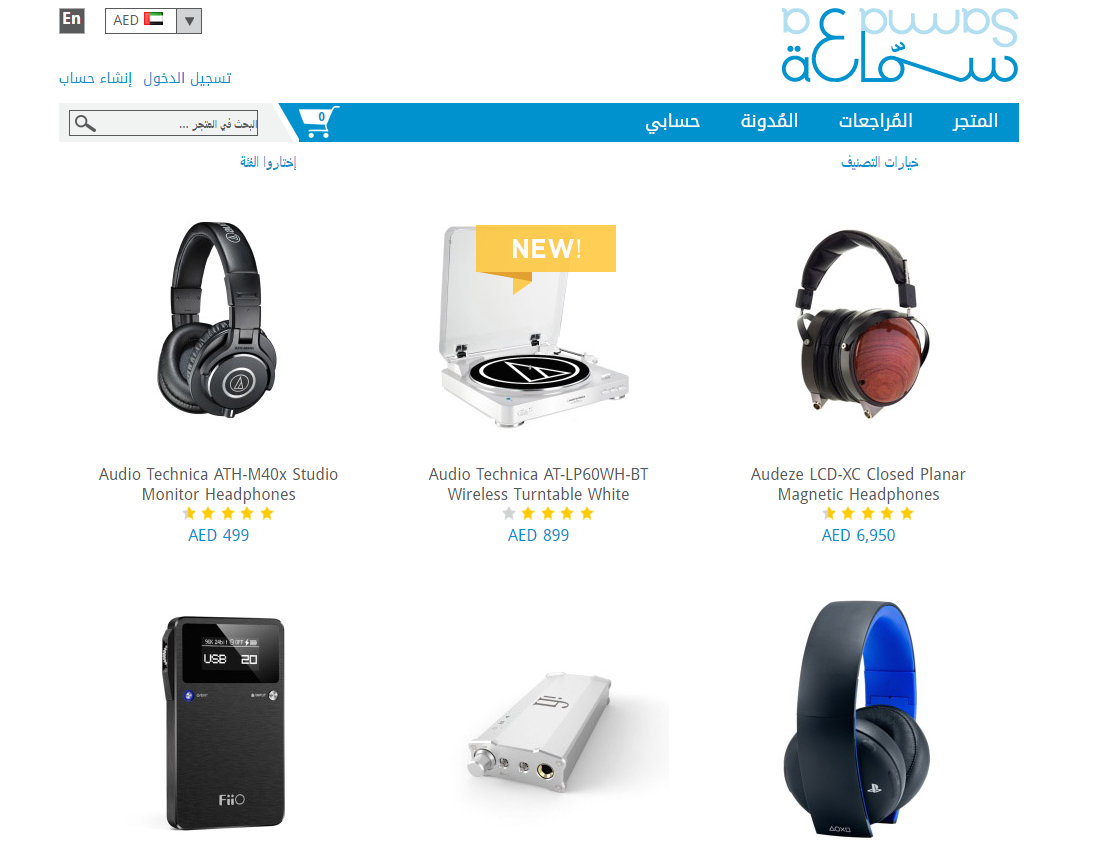Switch language with the En toggle

tap(72, 20)
